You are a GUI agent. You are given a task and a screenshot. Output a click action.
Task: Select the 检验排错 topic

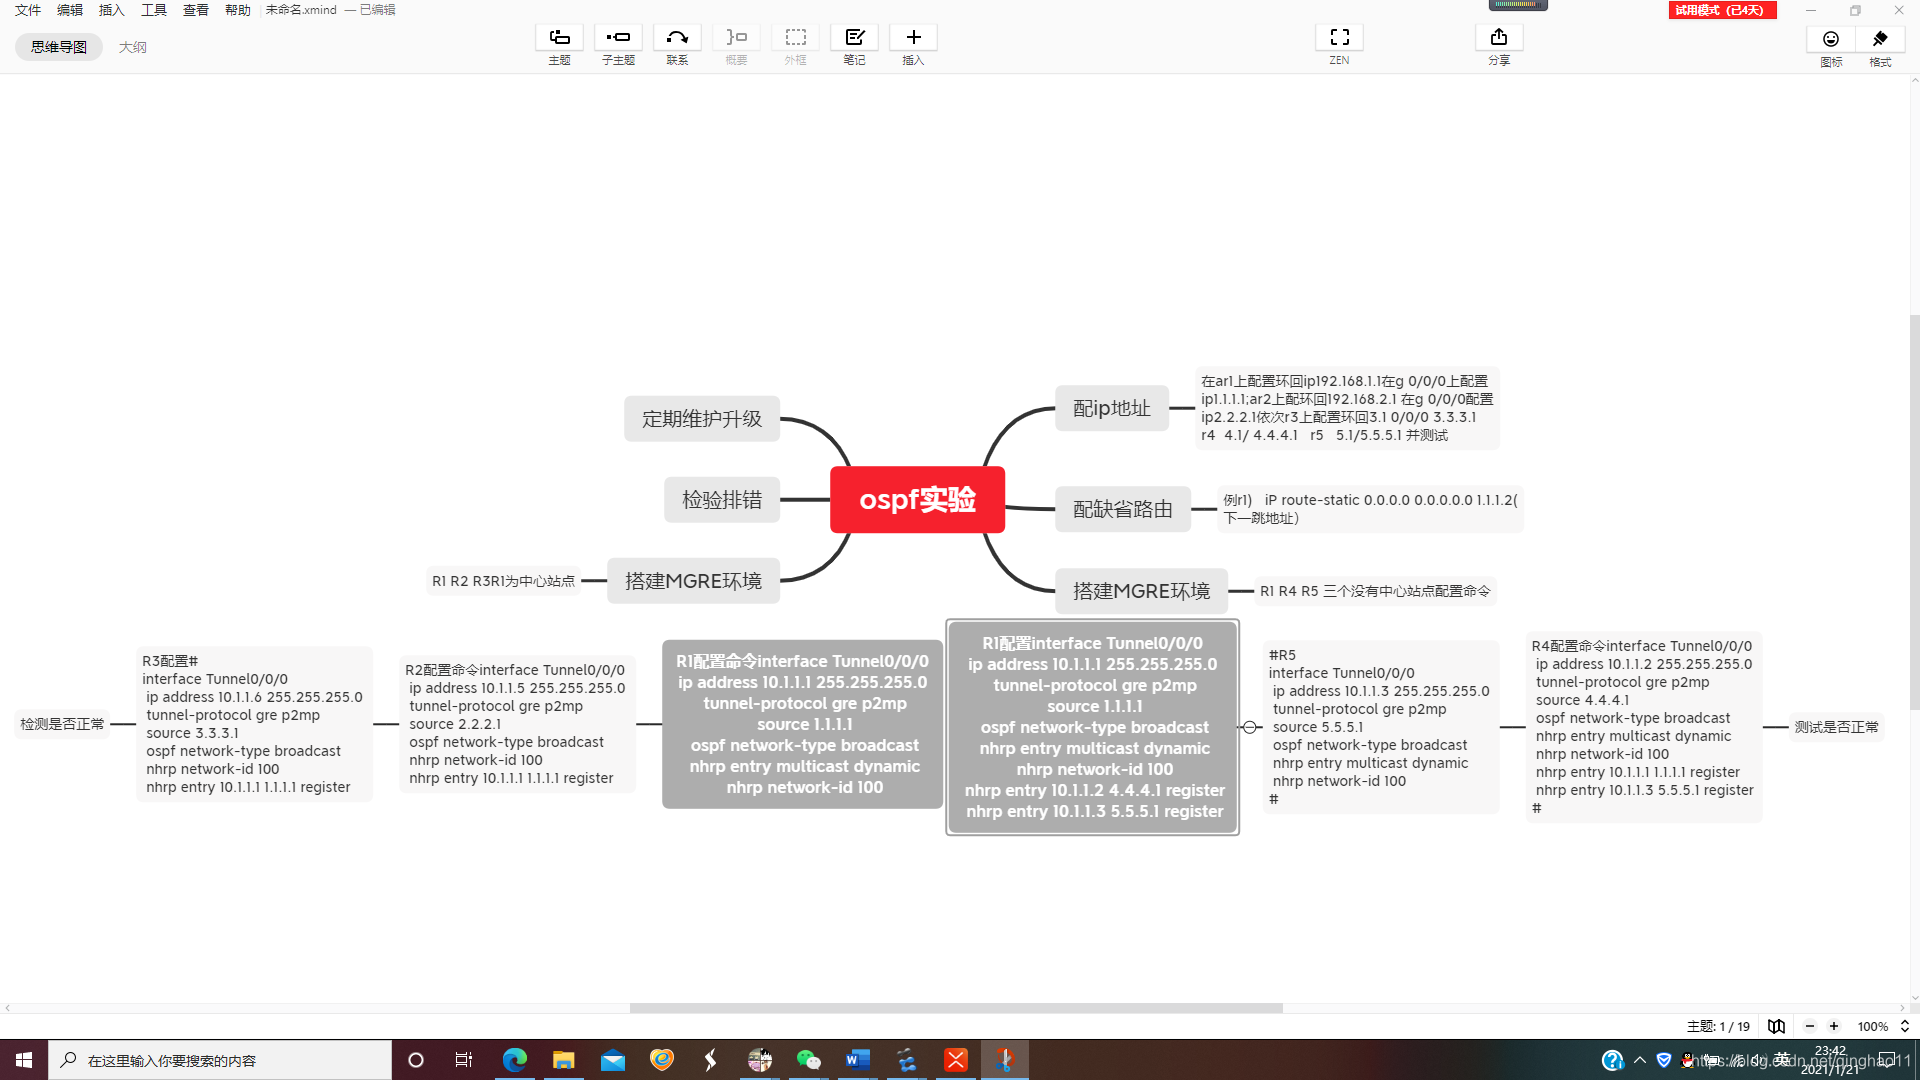point(722,499)
